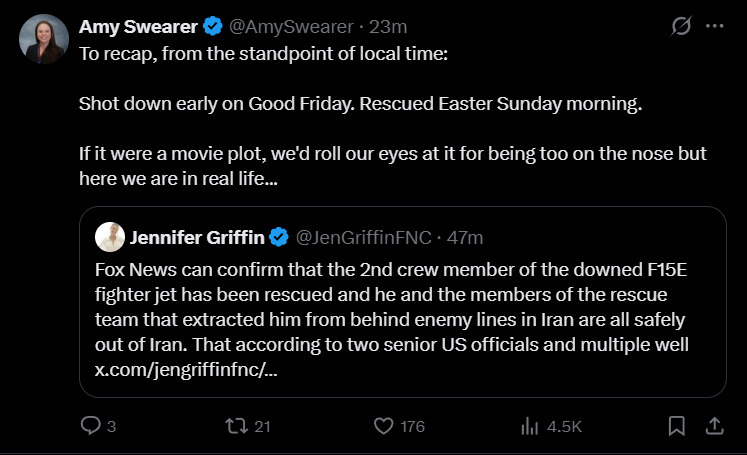Click the reply speech bubble icon
The image size is (747, 455).
click(91, 425)
